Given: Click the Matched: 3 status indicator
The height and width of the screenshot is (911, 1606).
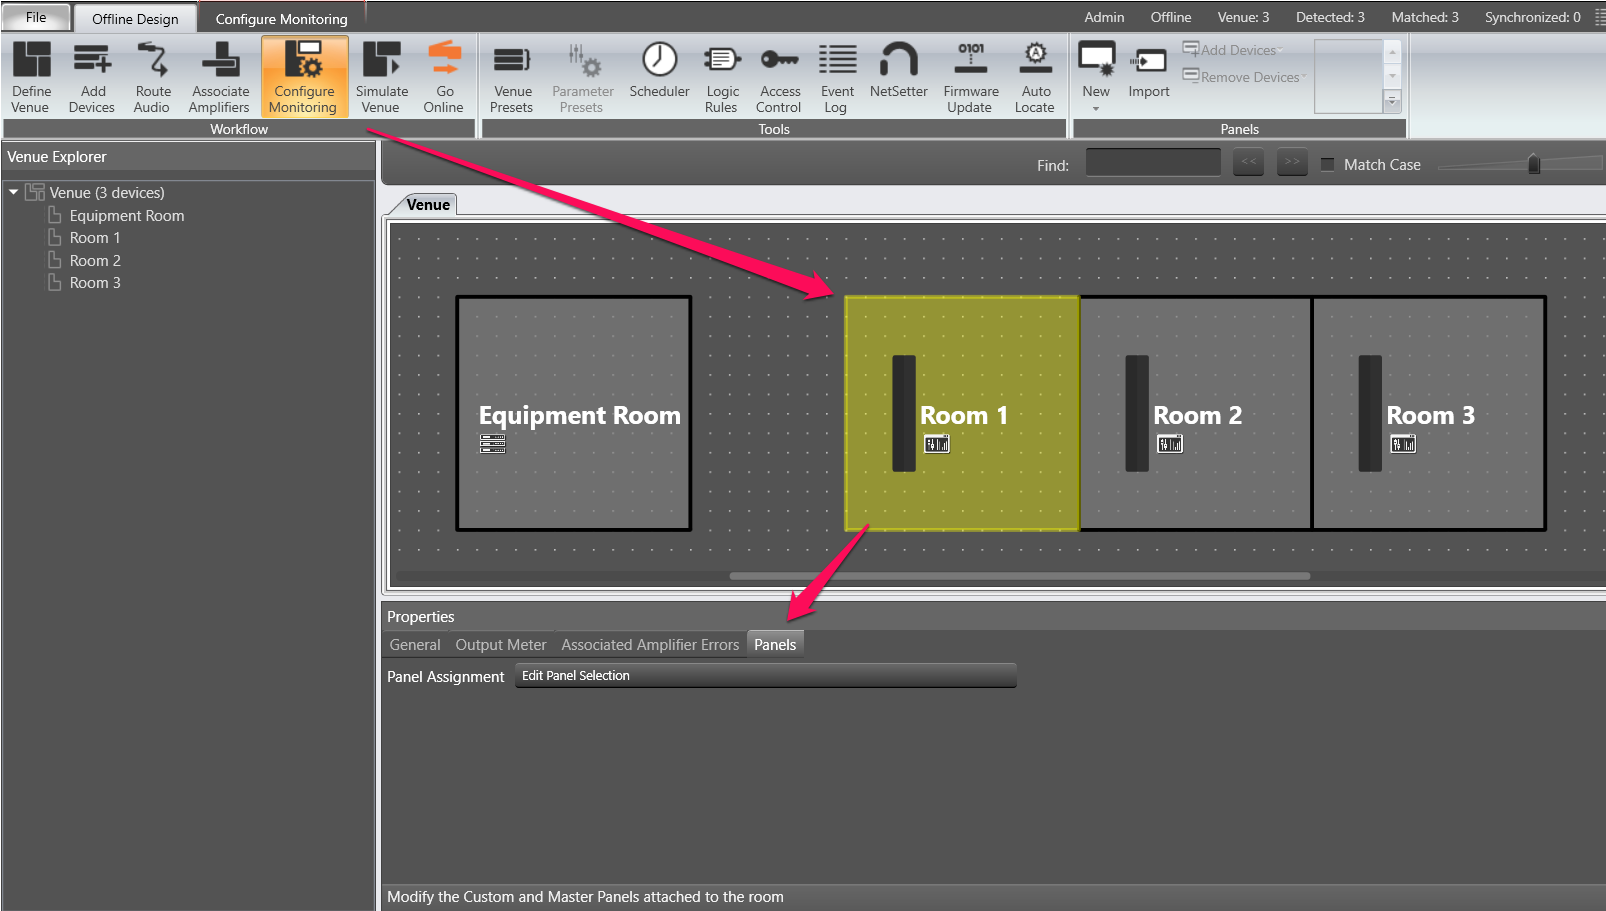Looking at the screenshot, I should pyautogui.click(x=1425, y=17).
